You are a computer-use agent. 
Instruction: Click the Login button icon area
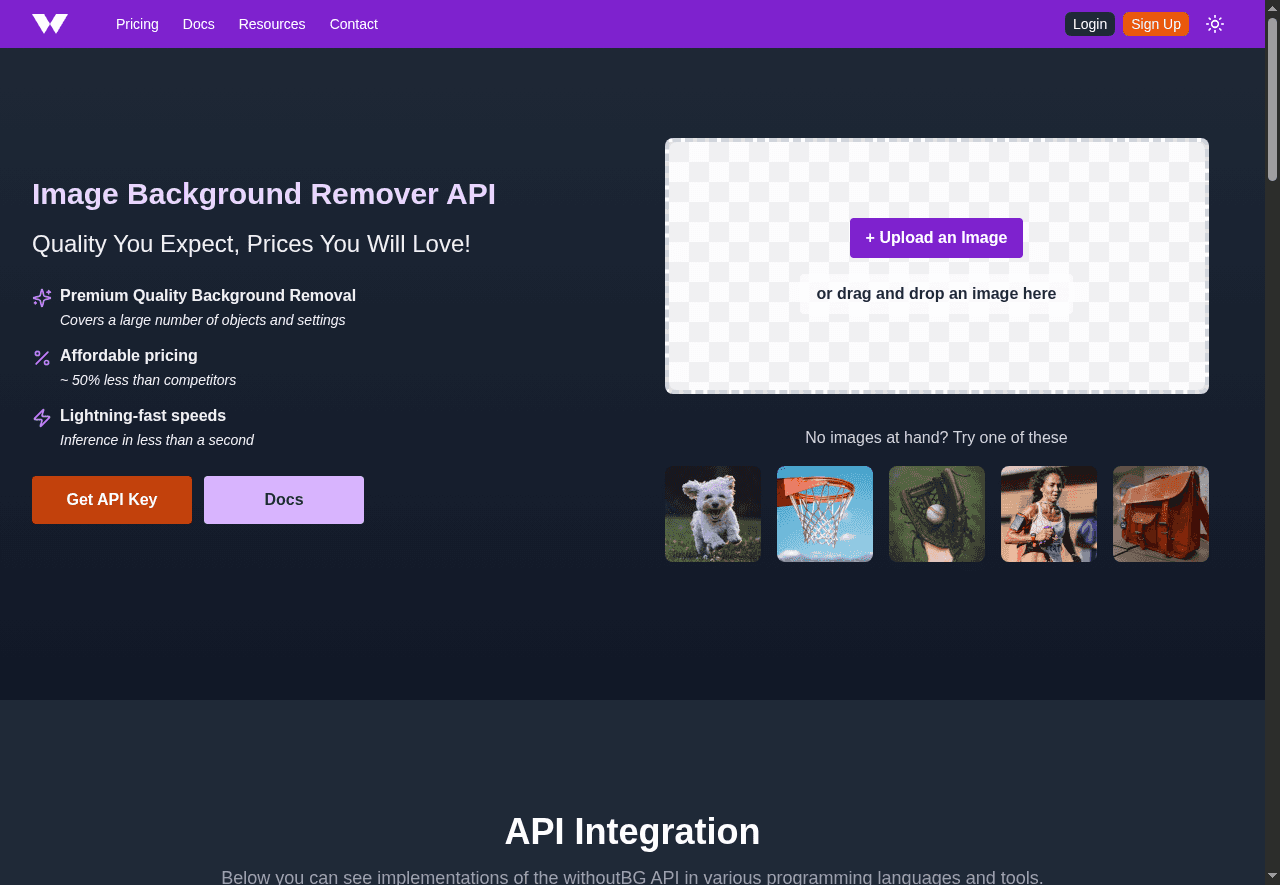tap(1089, 23)
